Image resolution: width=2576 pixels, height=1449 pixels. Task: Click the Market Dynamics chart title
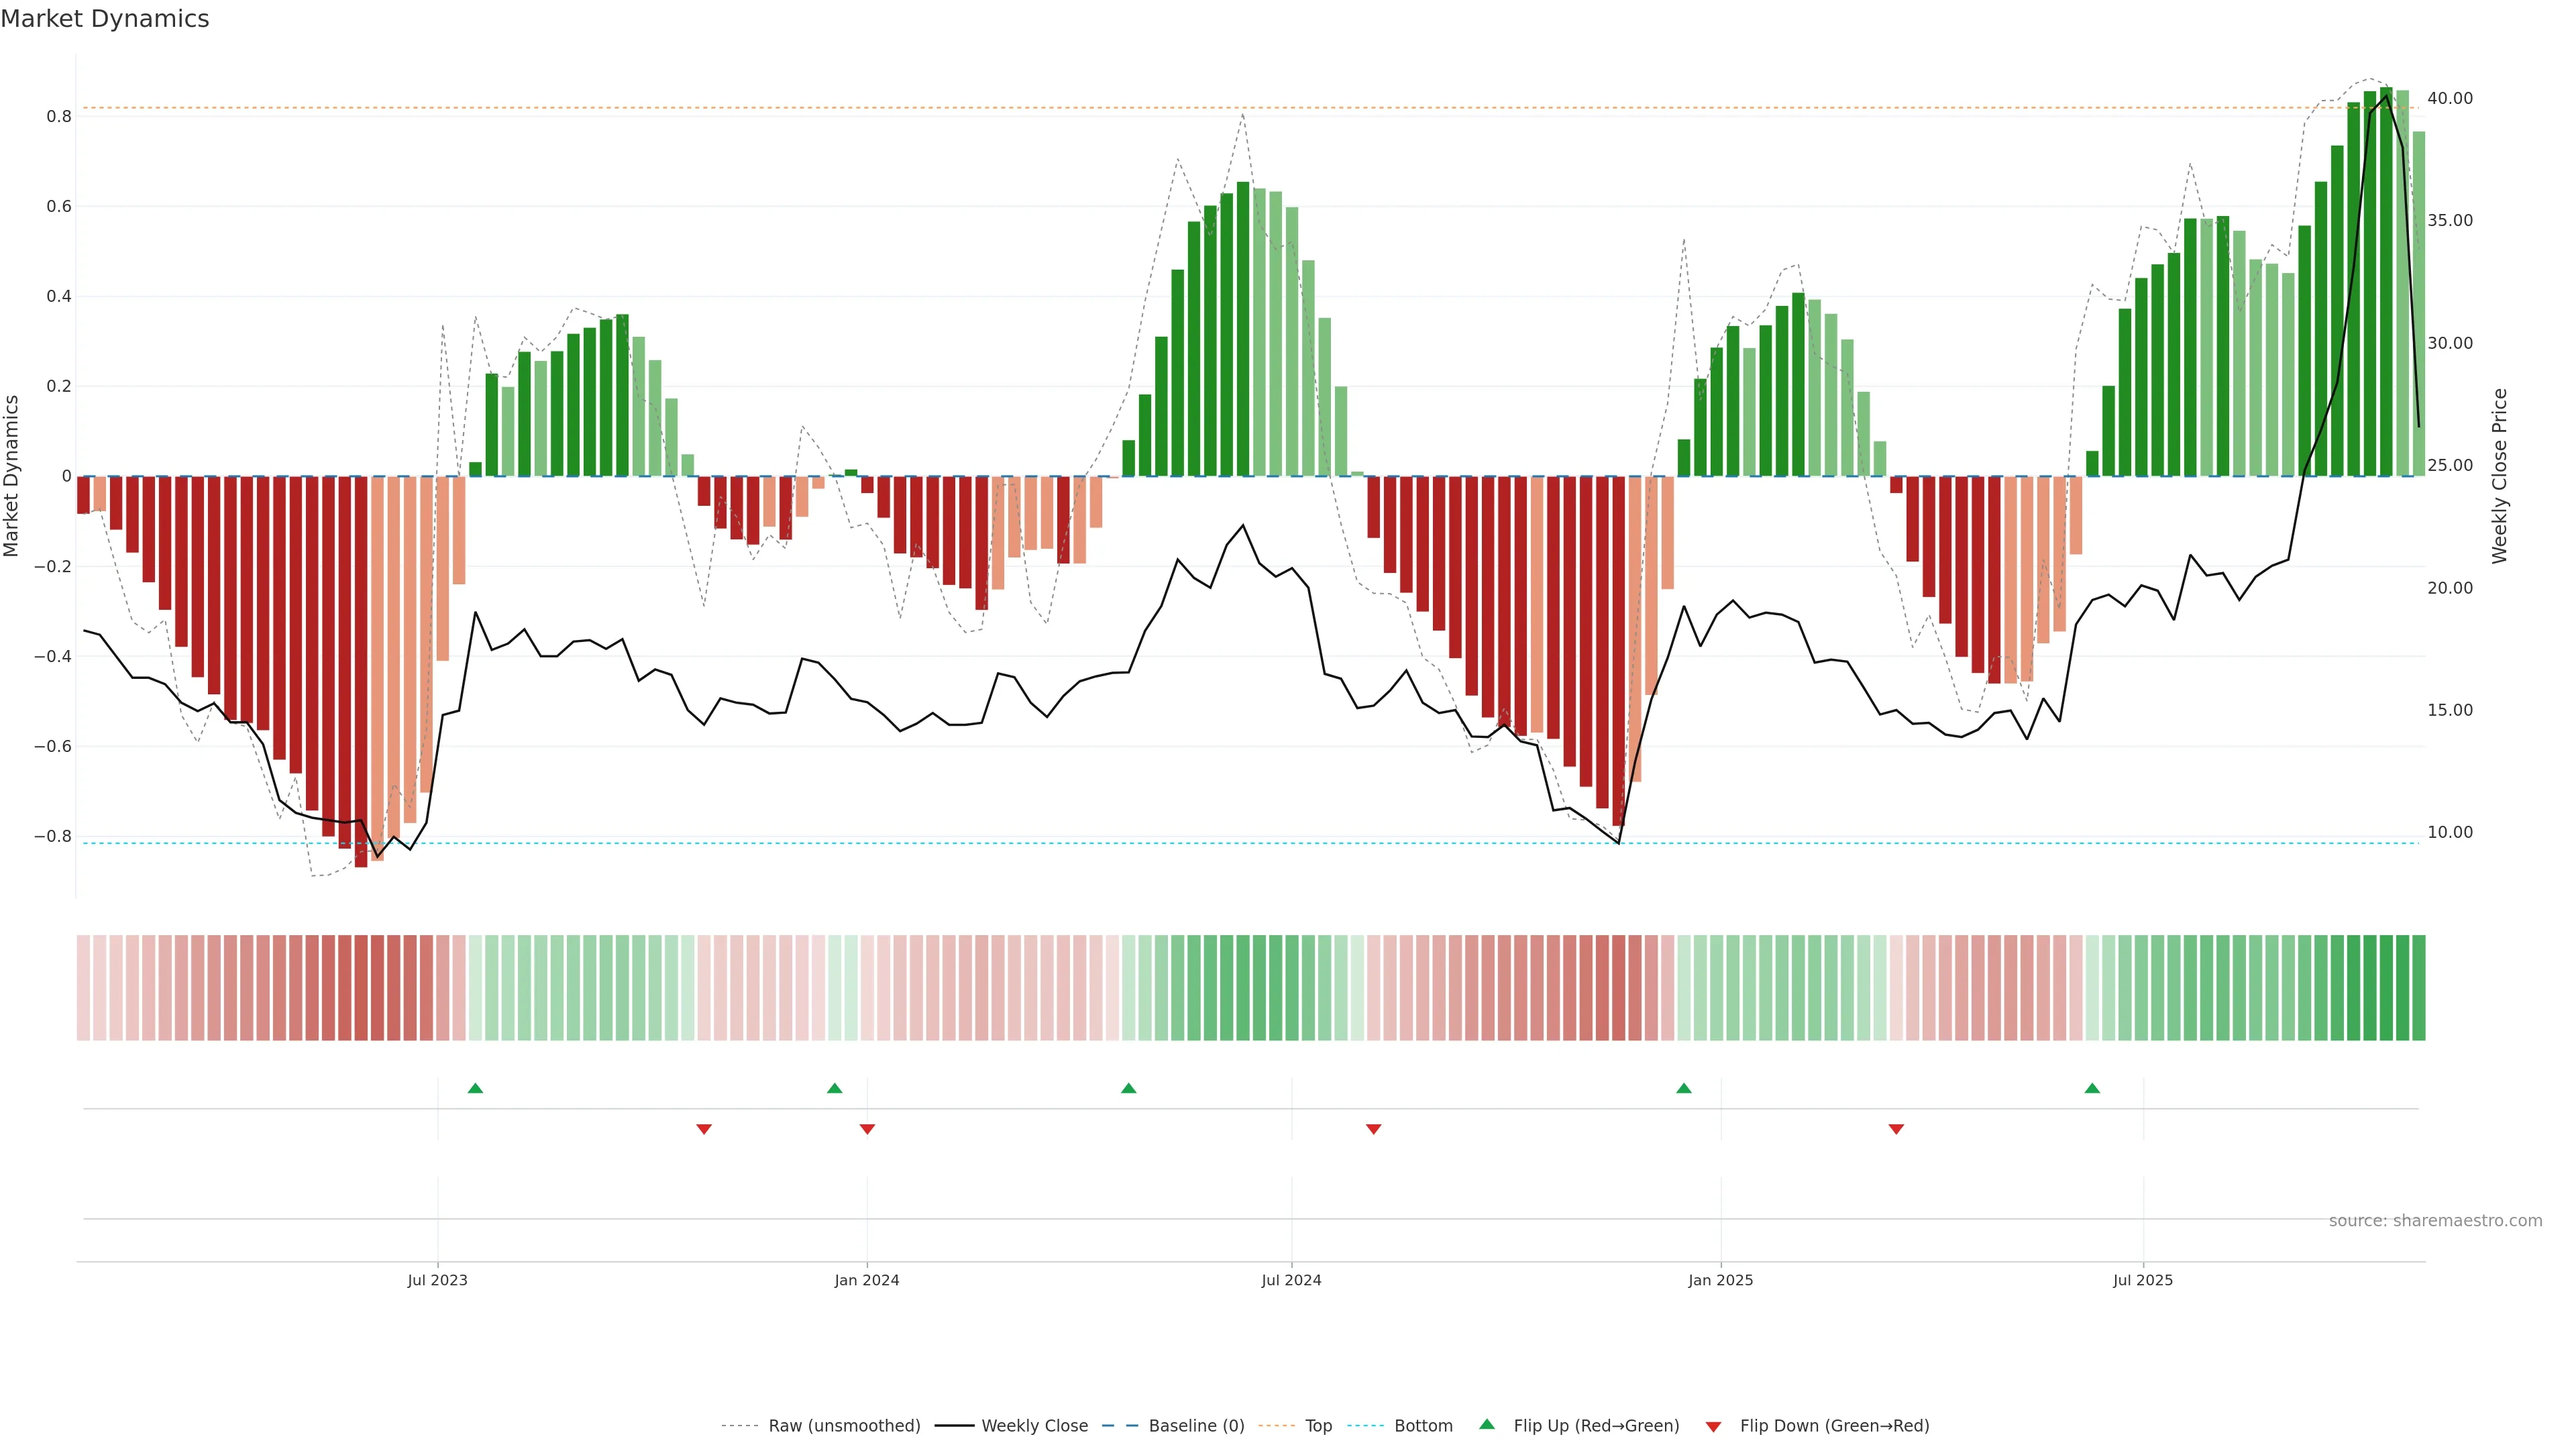coord(105,19)
